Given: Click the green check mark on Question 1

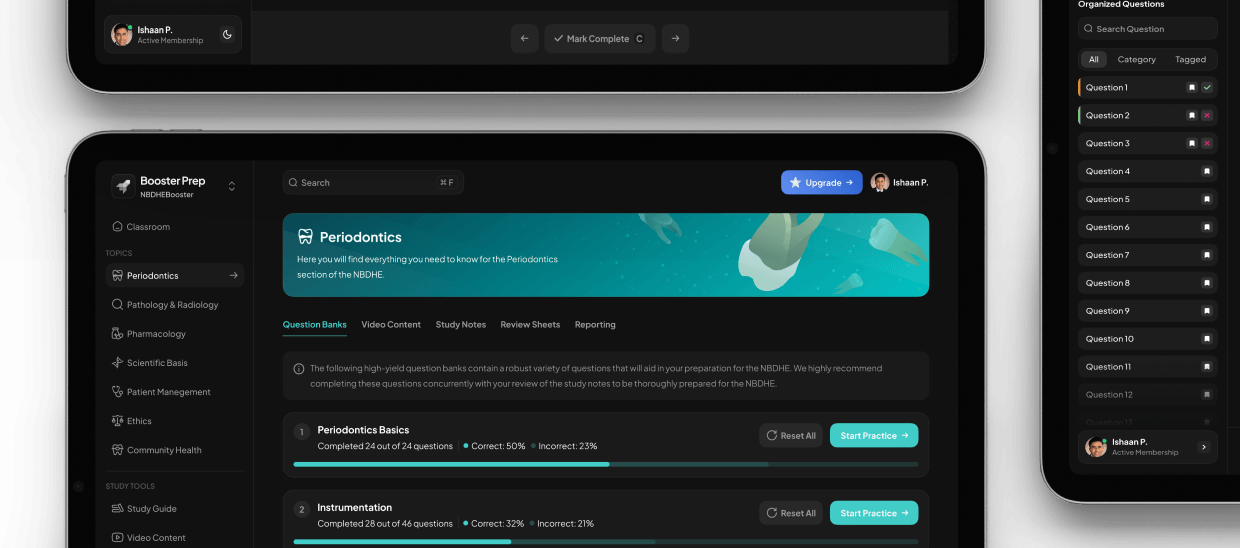Looking at the screenshot, I should coord(1207,87).
